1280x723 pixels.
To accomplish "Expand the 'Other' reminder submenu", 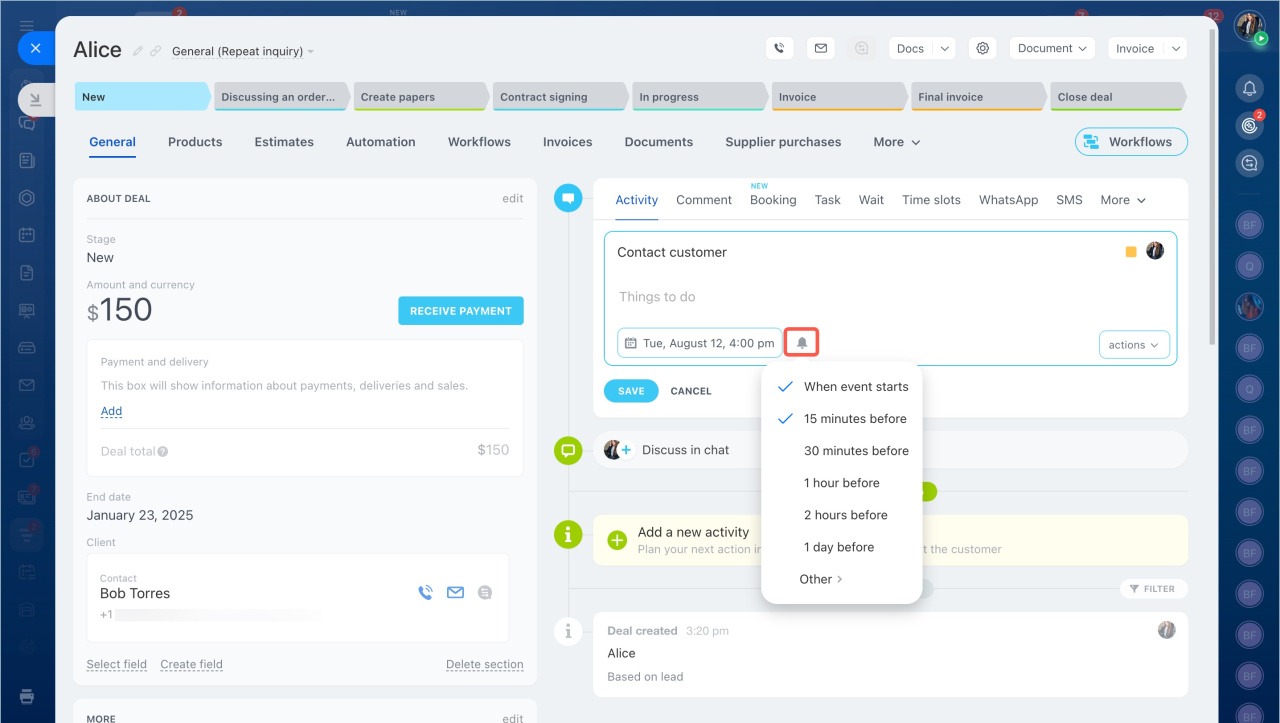I will coord(821,579).
